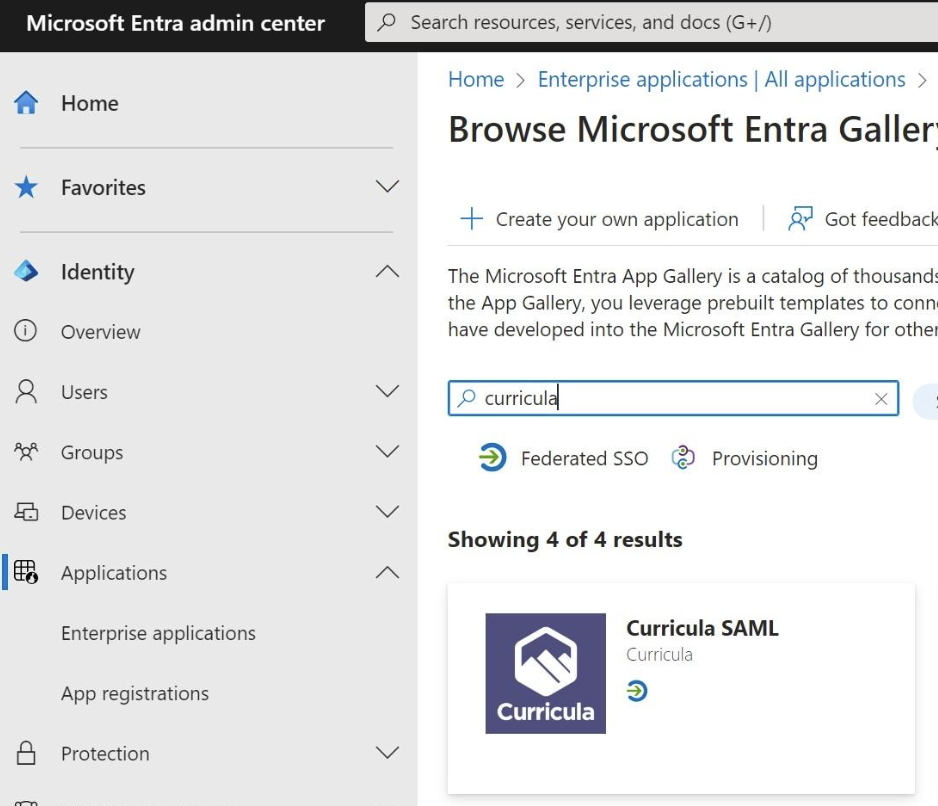Click the Got feedback button
This screenshot has height=806, width=938.
coord(863,219)
